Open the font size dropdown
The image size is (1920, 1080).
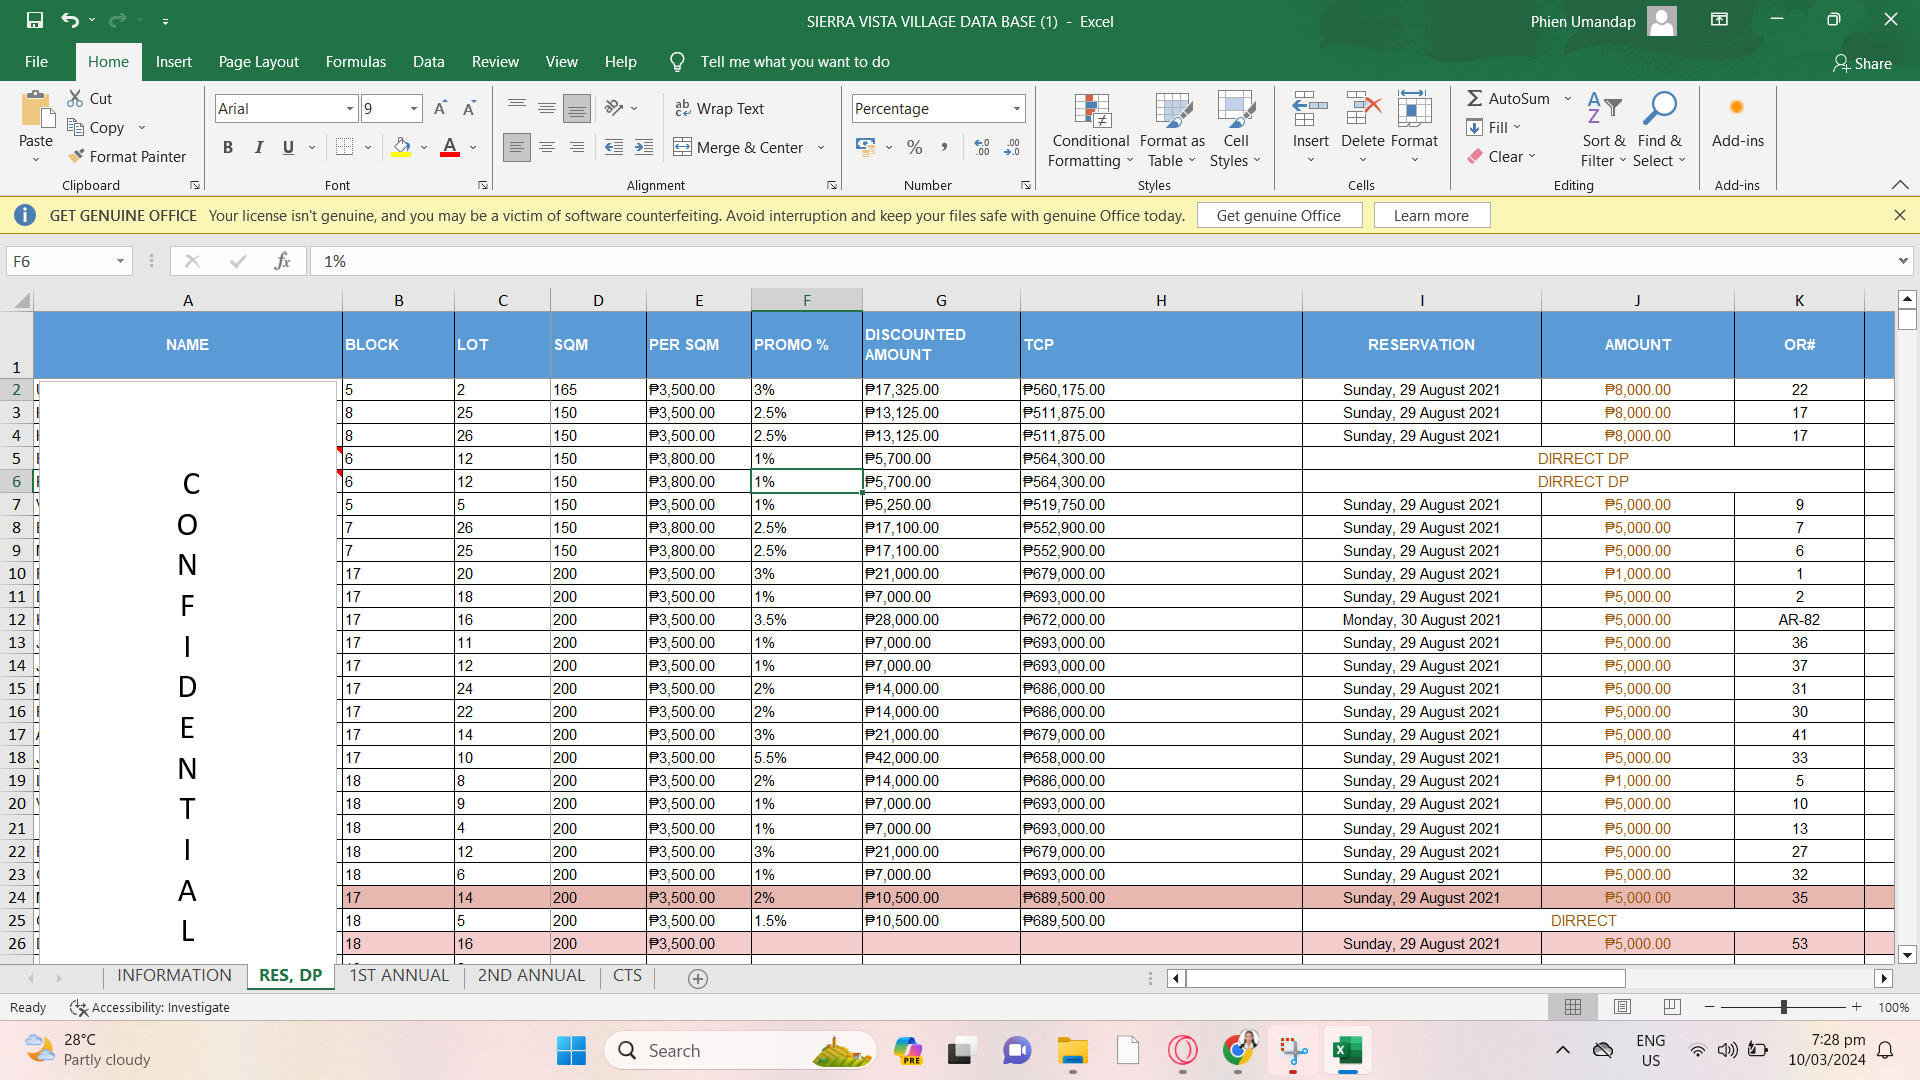pos(413,108)
